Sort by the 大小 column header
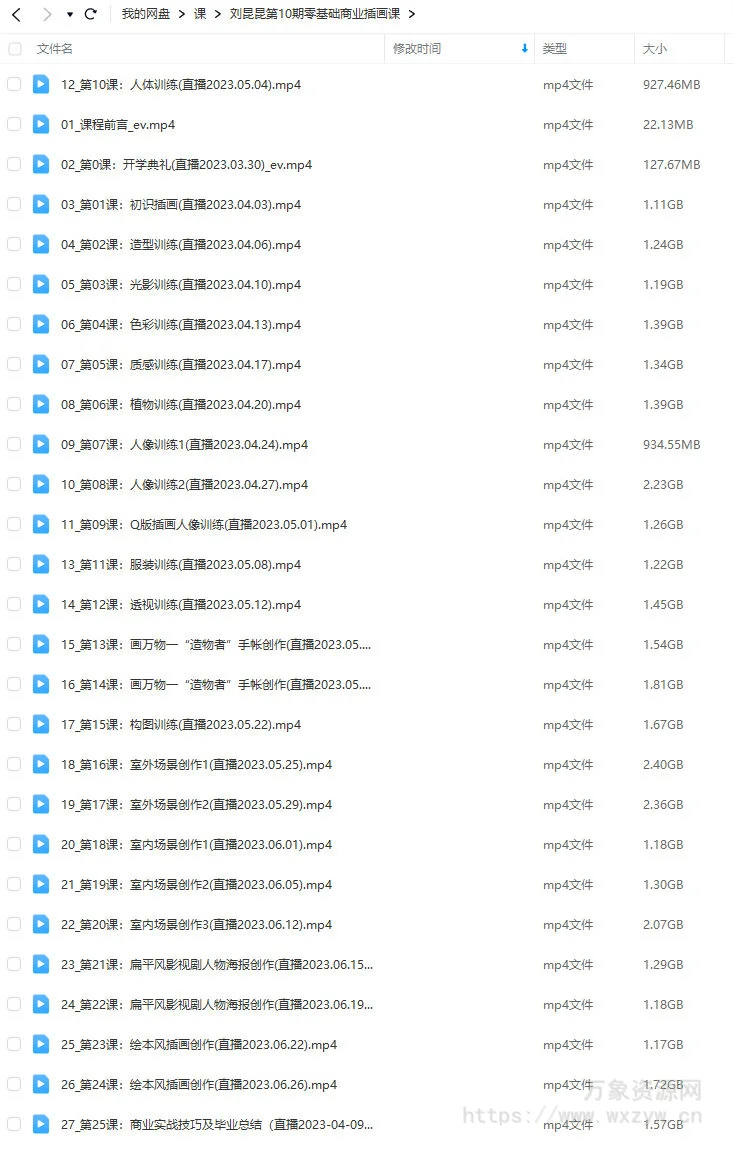Screen dimensions: 733x1150 pos(654,48)
